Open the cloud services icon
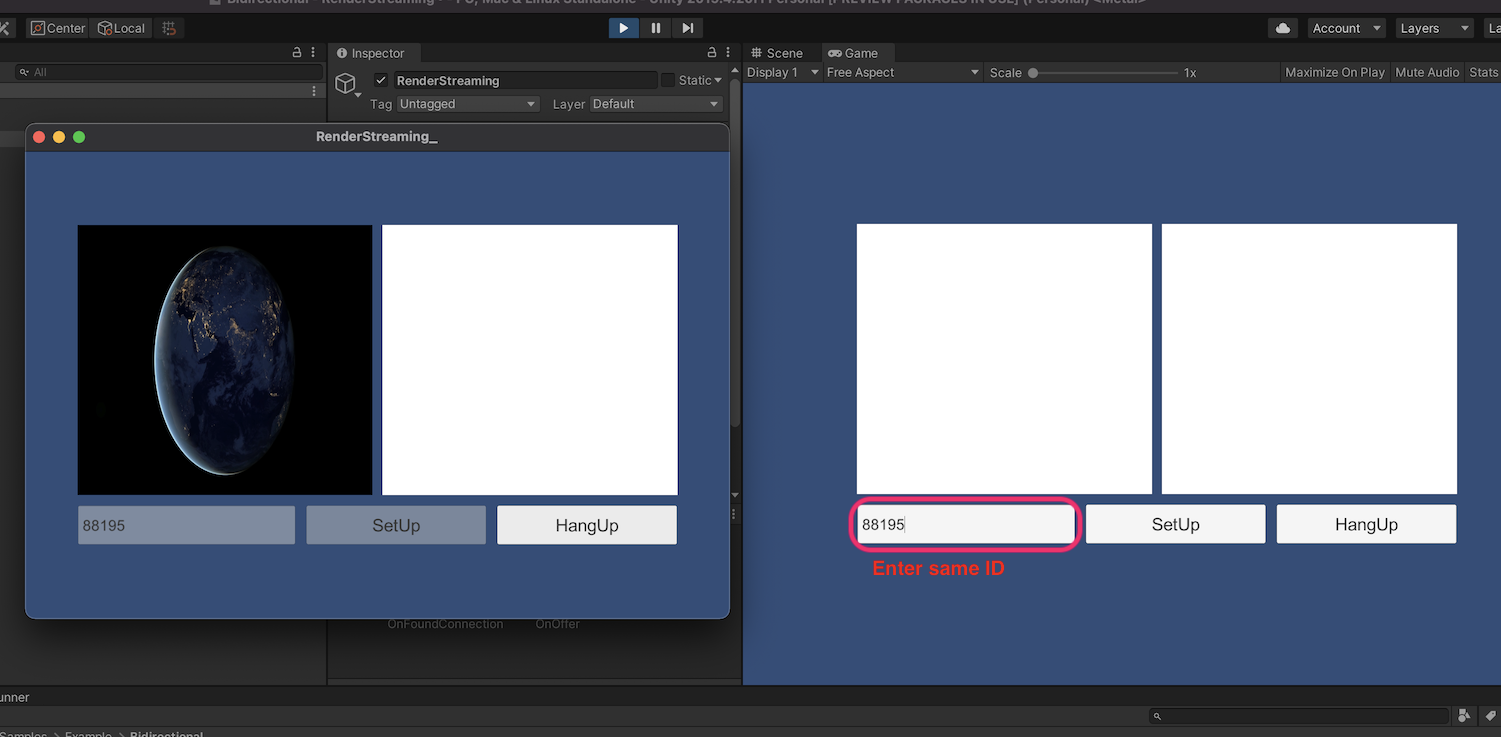Viewport: 1501px width, 737px height. click(x=1283, y=28)
